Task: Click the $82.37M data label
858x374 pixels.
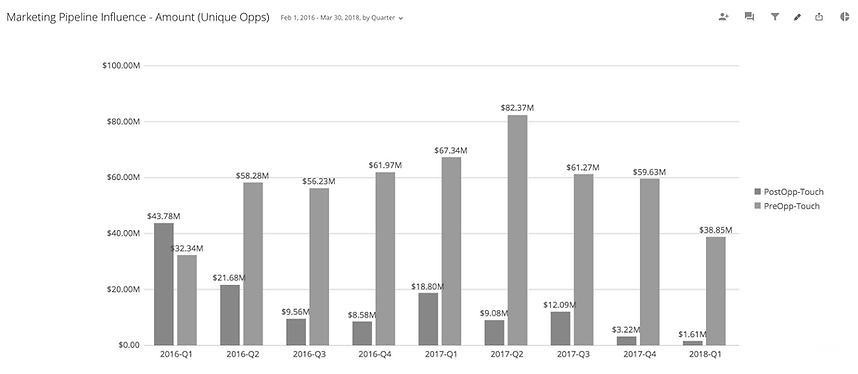Action: [x=518, y=108]
